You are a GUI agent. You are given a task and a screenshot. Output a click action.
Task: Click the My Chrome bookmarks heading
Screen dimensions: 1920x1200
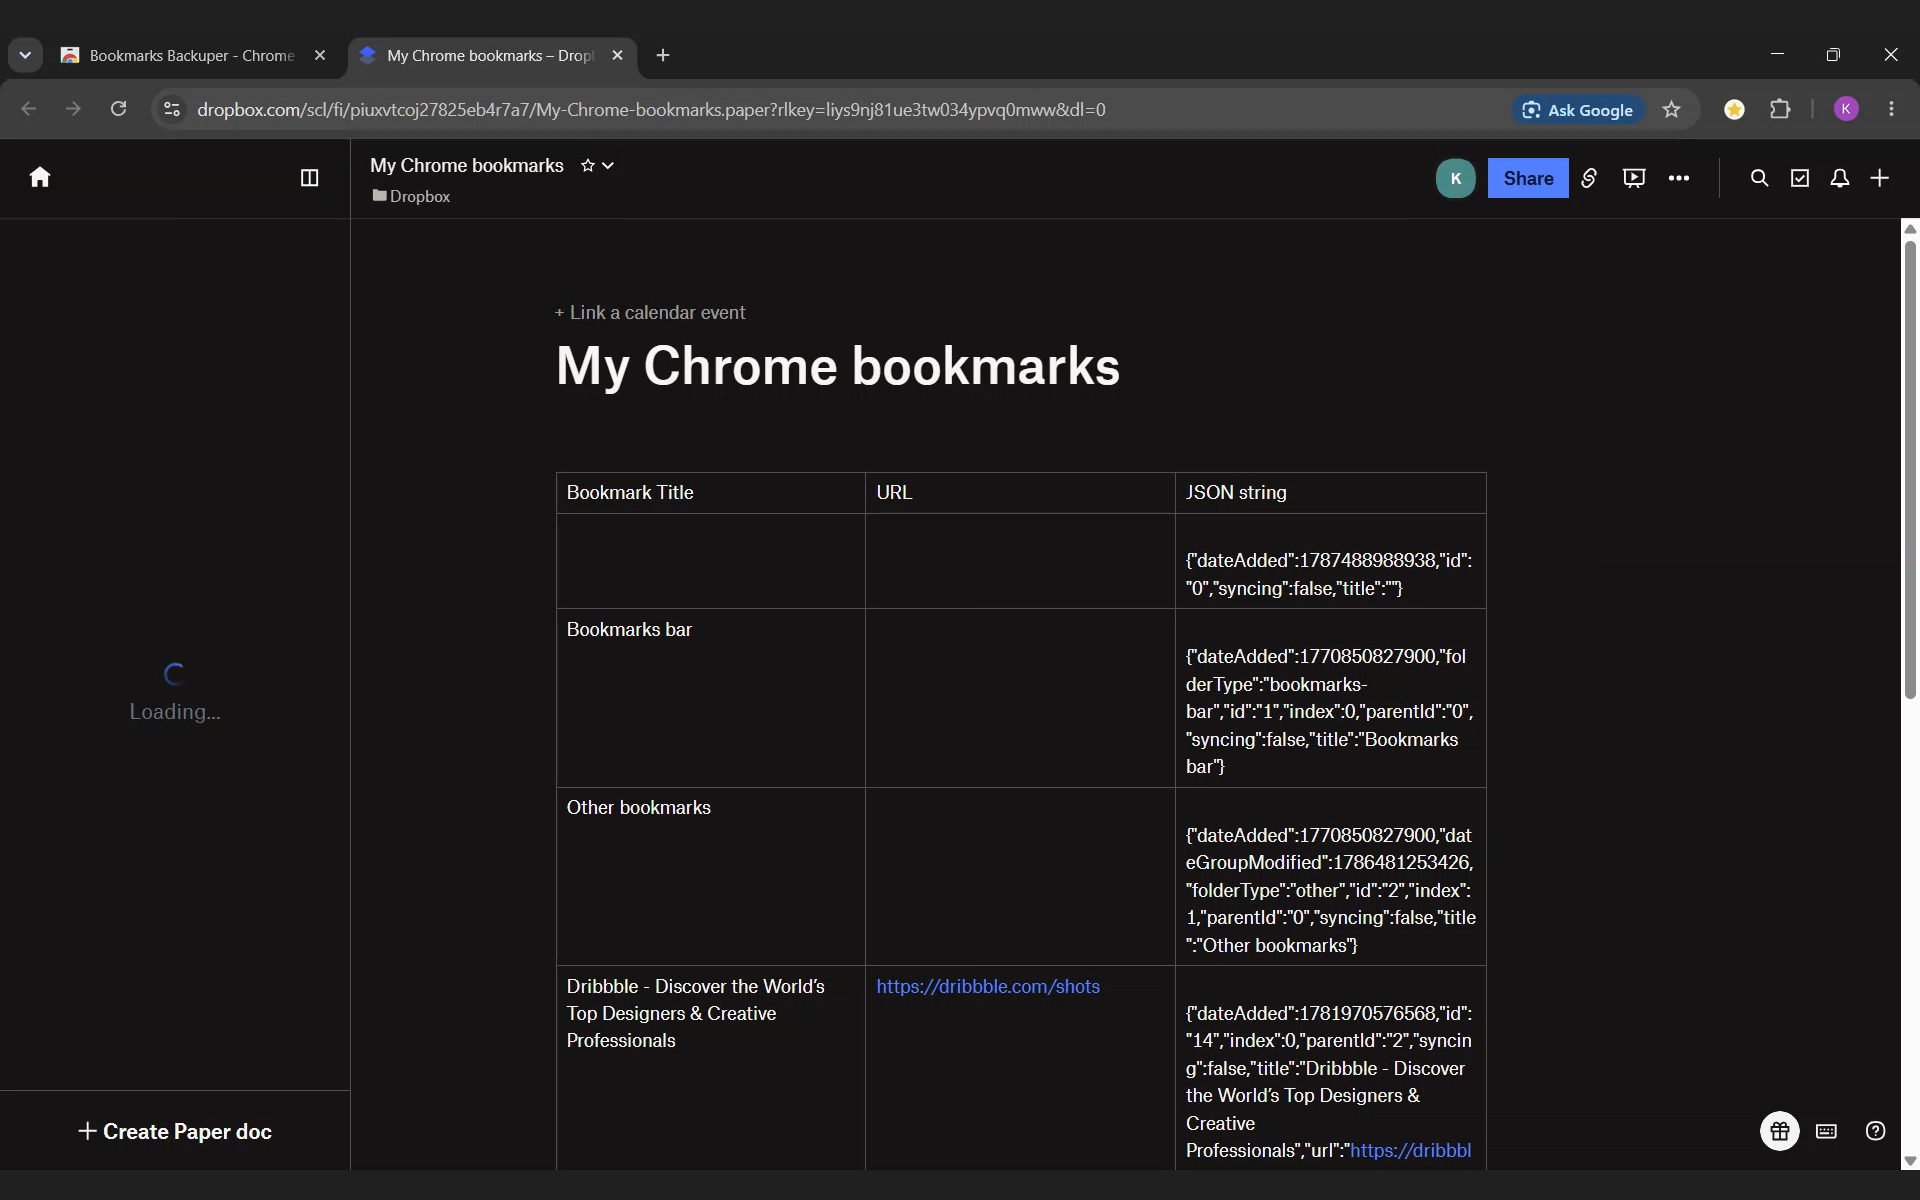[x=838, y=366]
